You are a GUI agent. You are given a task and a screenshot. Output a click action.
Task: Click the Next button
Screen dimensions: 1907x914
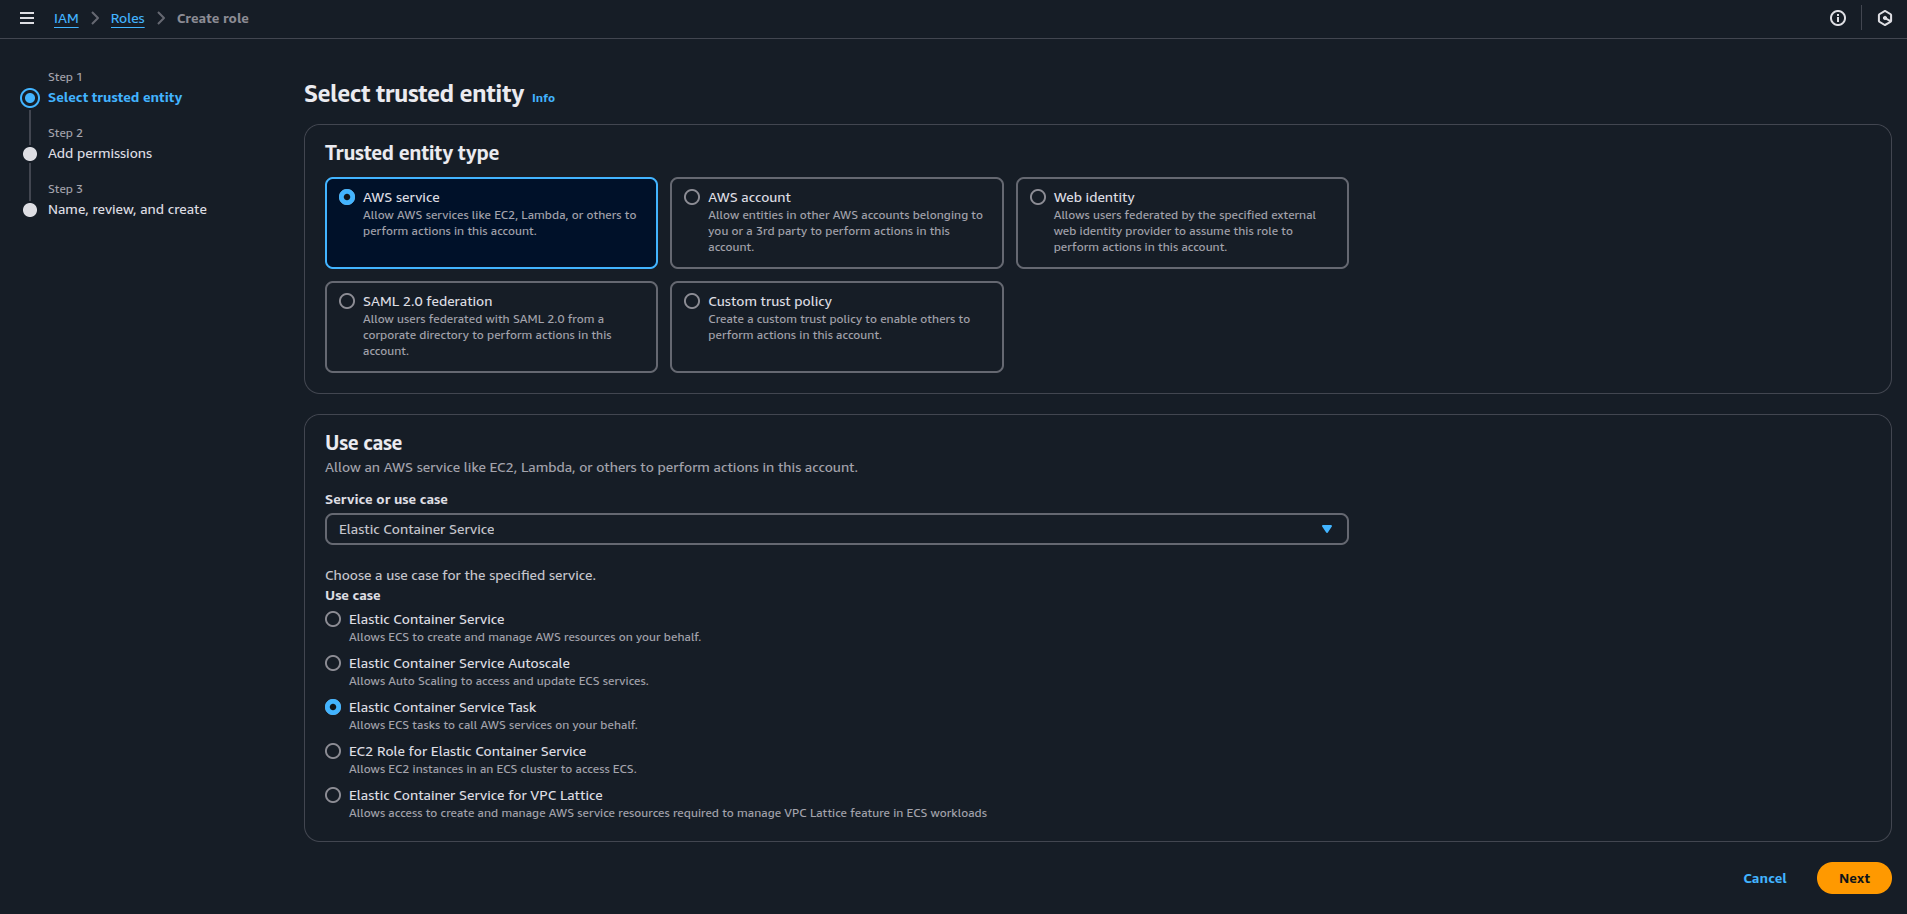[1853, 878]
